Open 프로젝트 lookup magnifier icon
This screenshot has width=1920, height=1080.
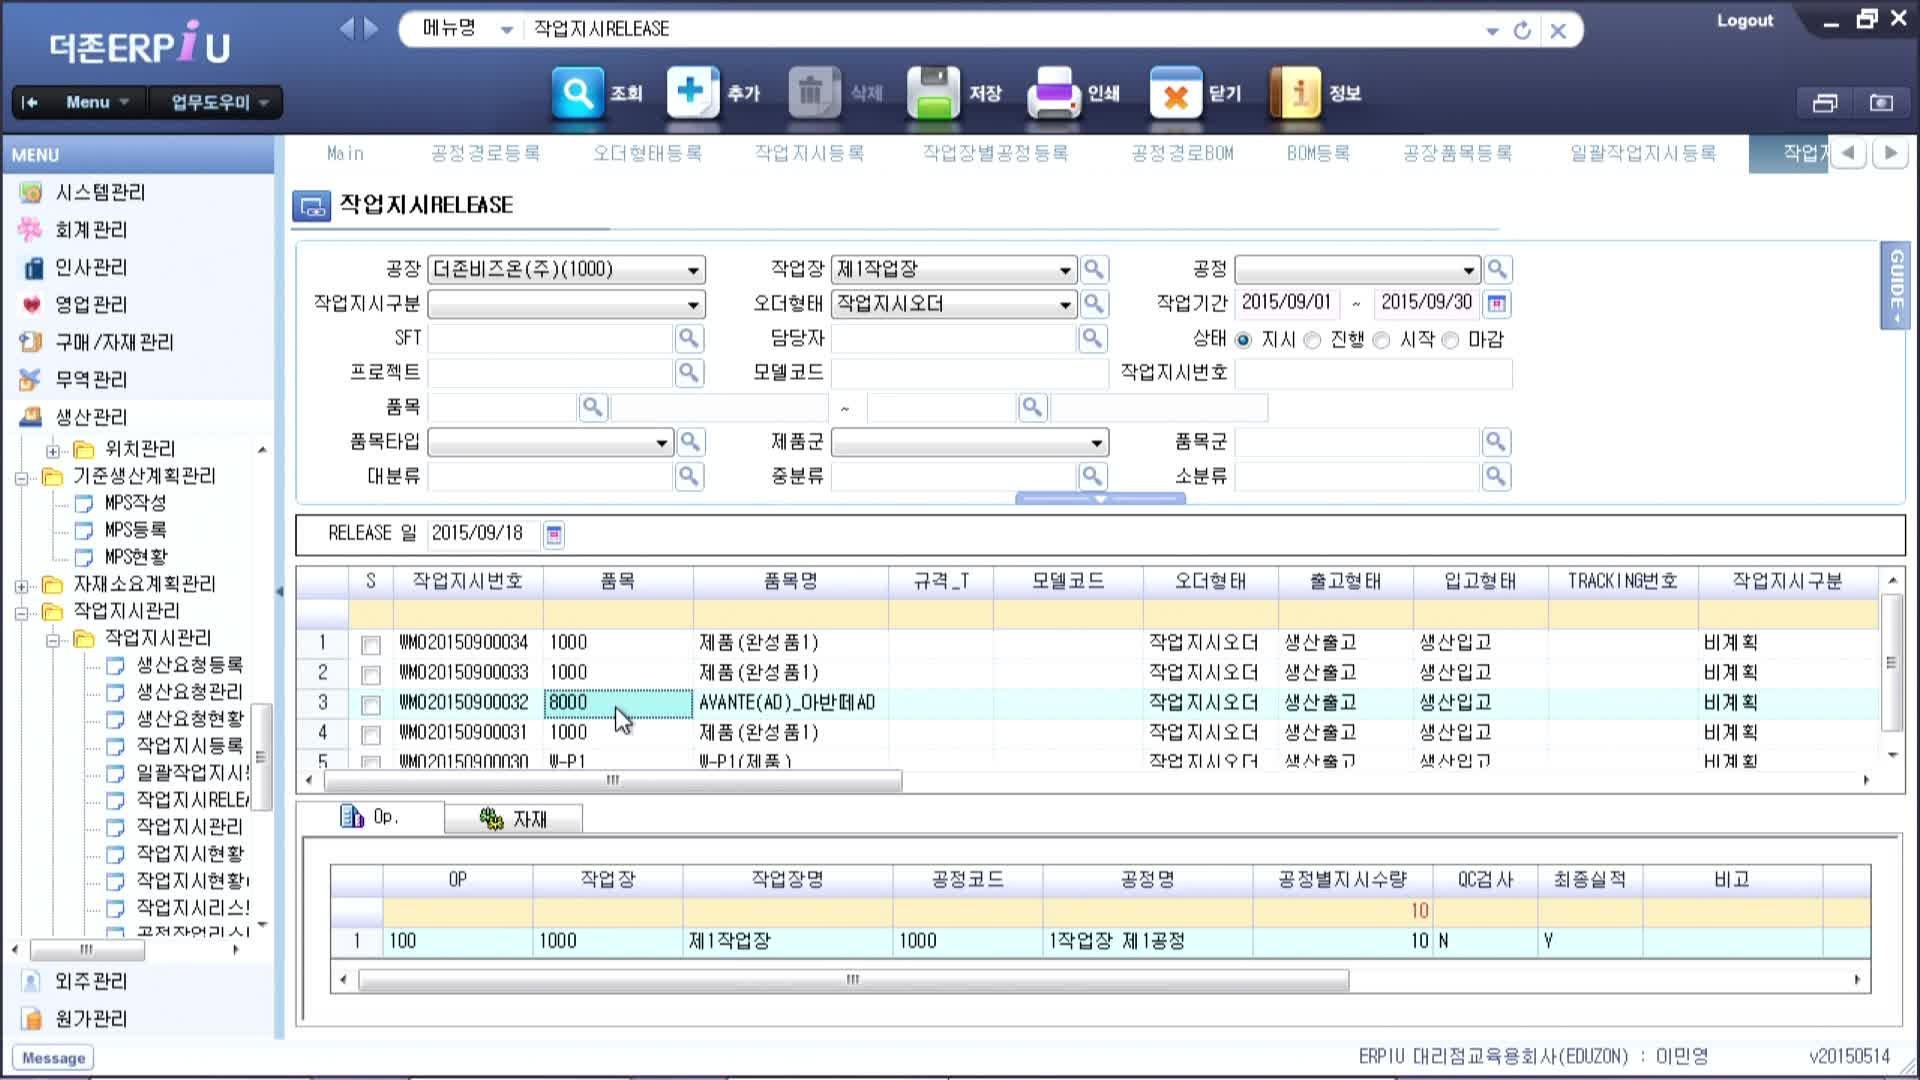[x=688, y=373]
